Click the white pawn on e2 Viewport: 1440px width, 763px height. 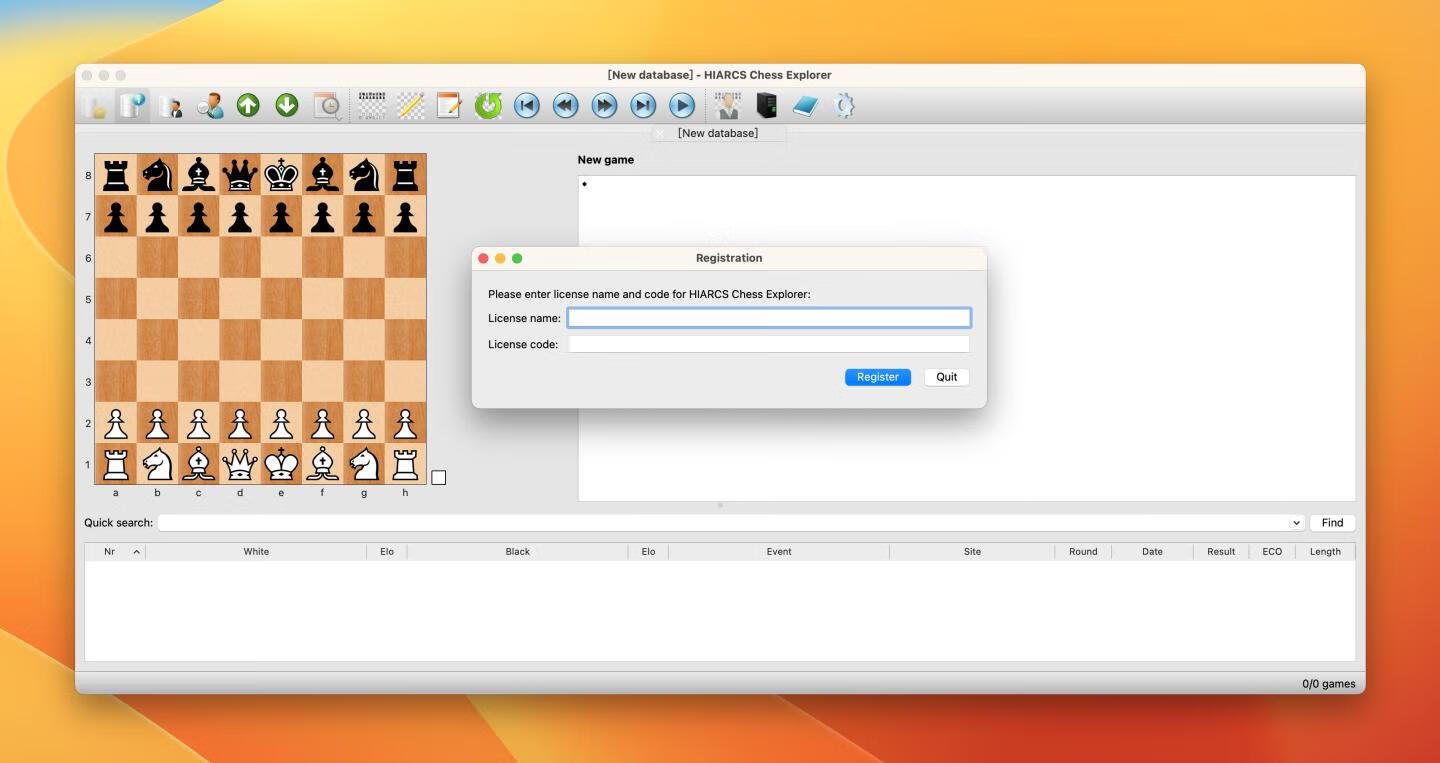(281, 423)
